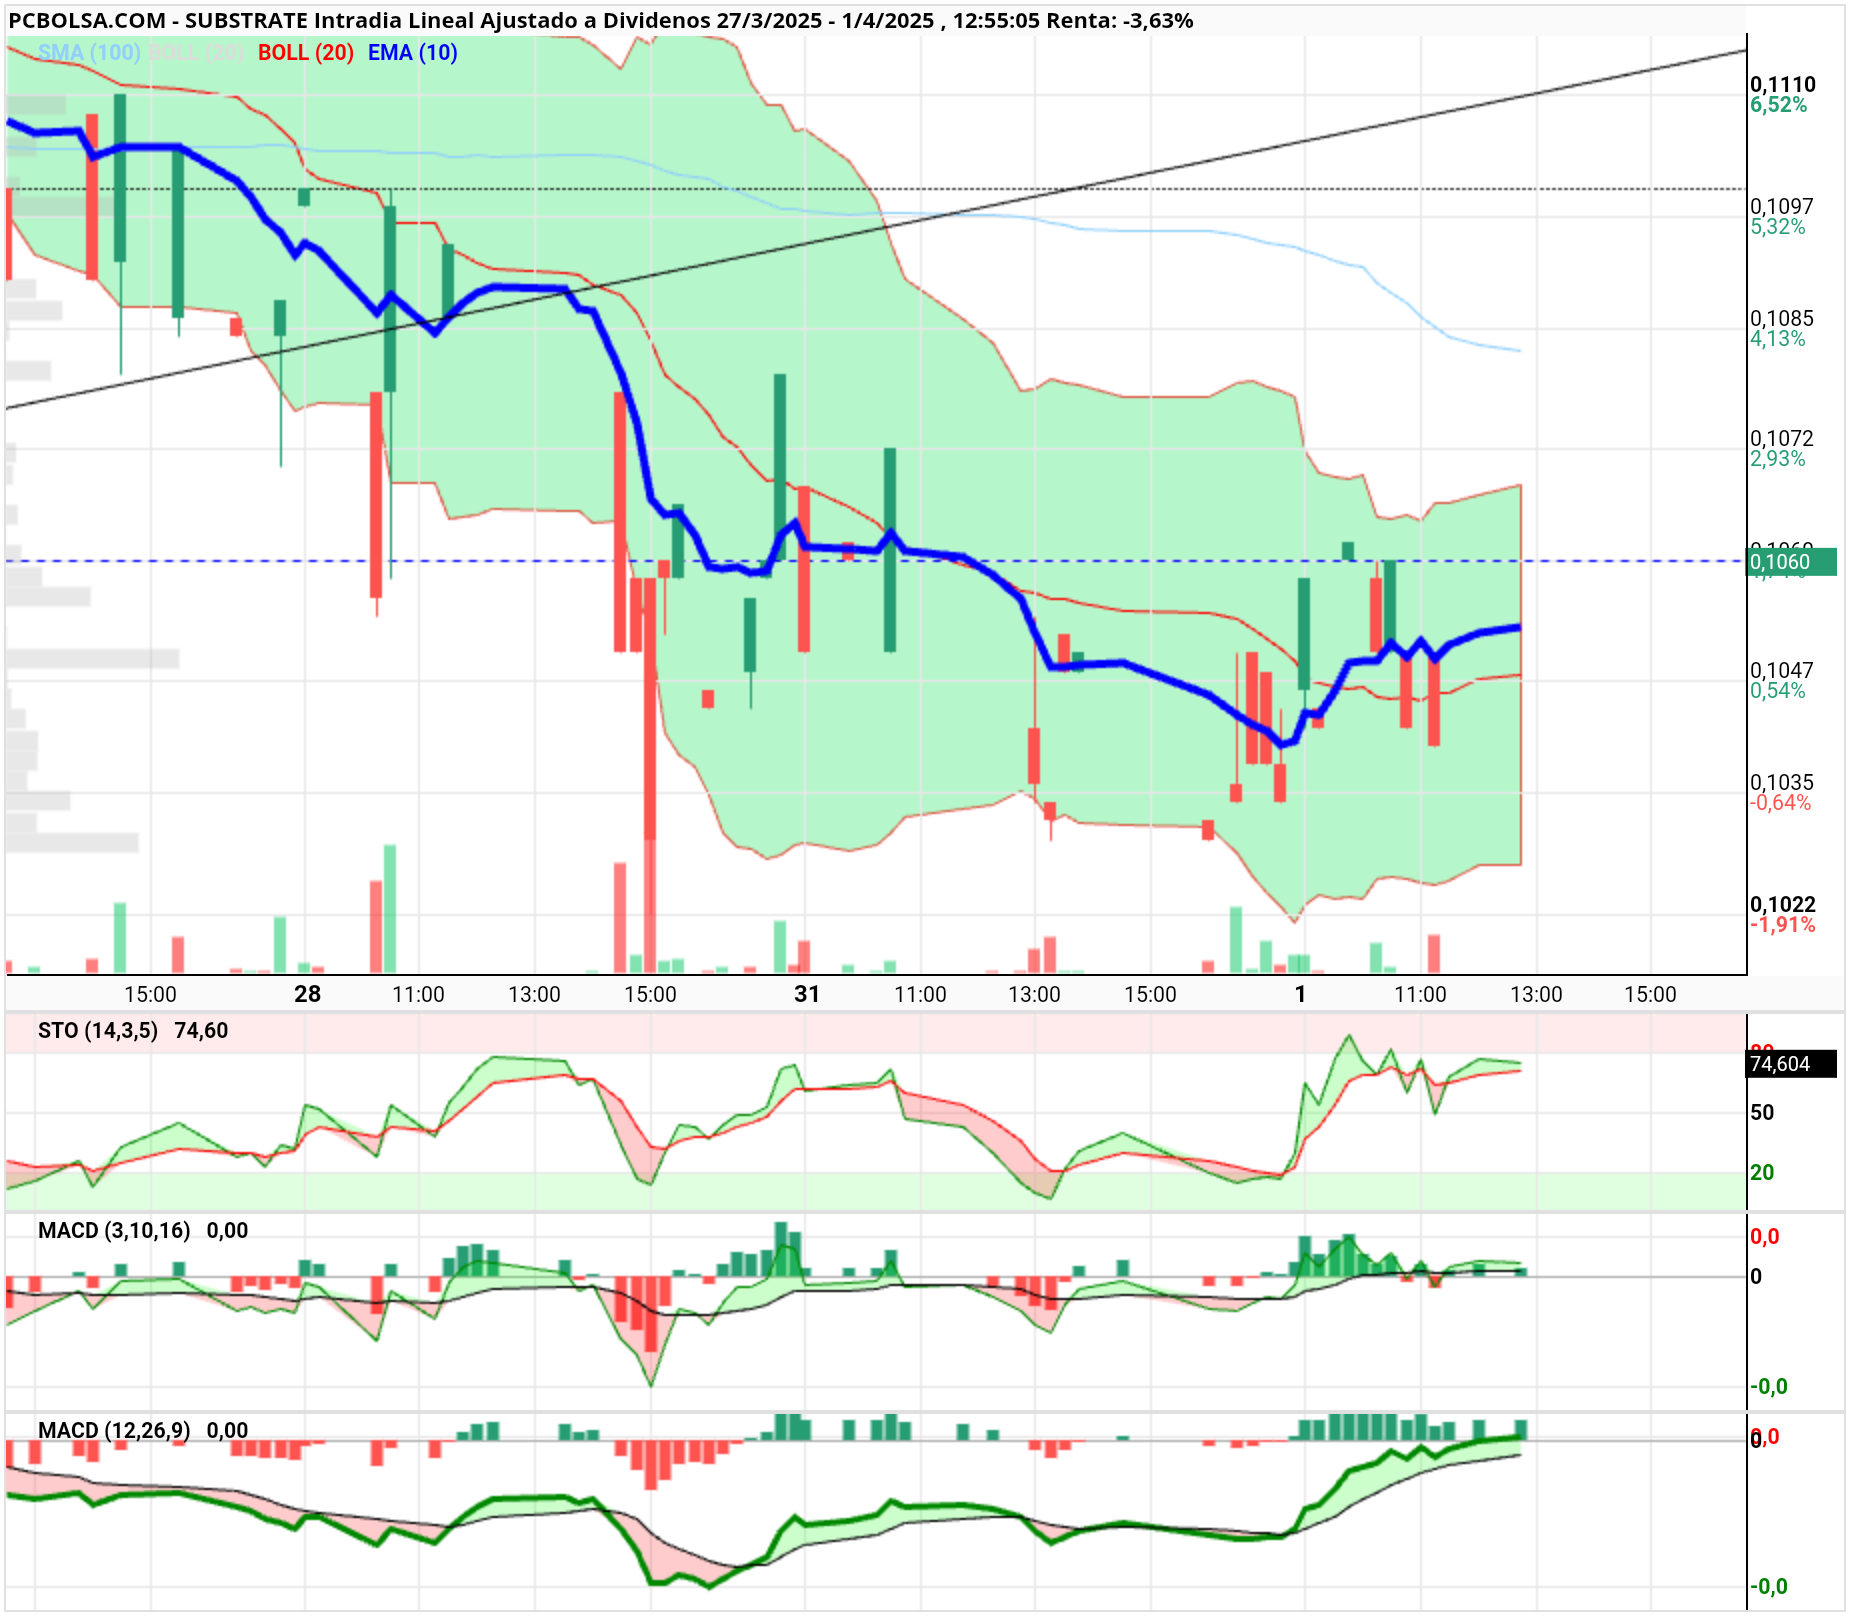Click the 0,1035 price axis label
This screenshot has width=1850, height=1616.
pyautogui.click(x=1782, y=783)
